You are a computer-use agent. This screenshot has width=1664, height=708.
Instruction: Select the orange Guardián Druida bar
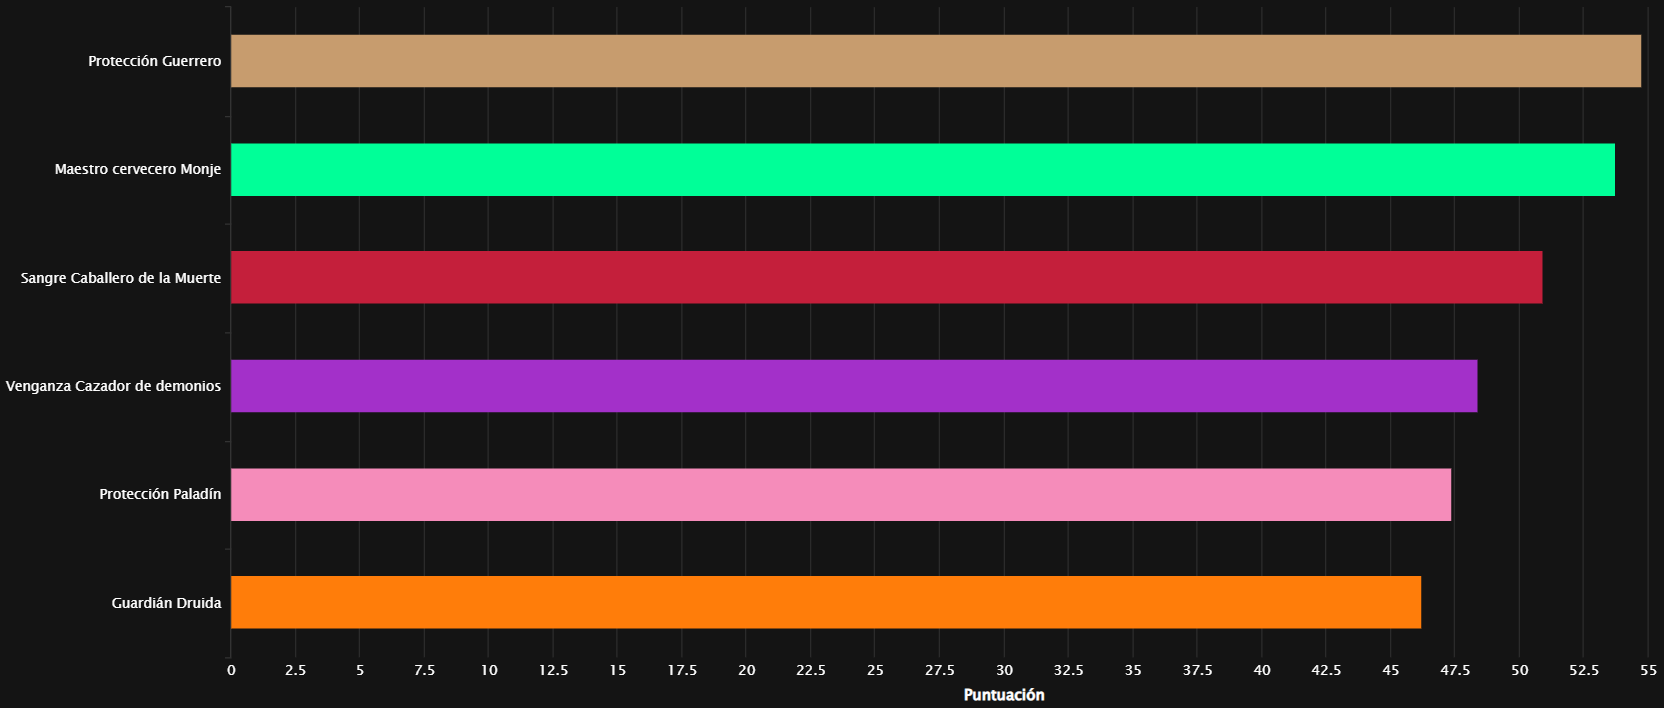click(825, 602)
